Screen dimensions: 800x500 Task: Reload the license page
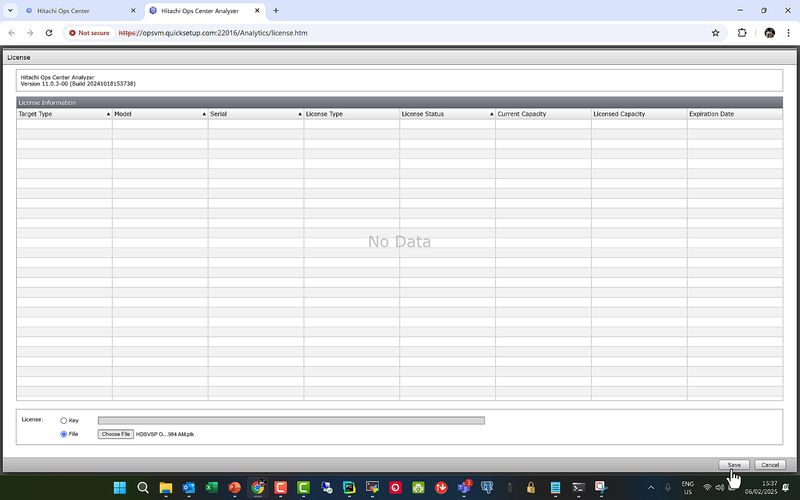point(49,33)
